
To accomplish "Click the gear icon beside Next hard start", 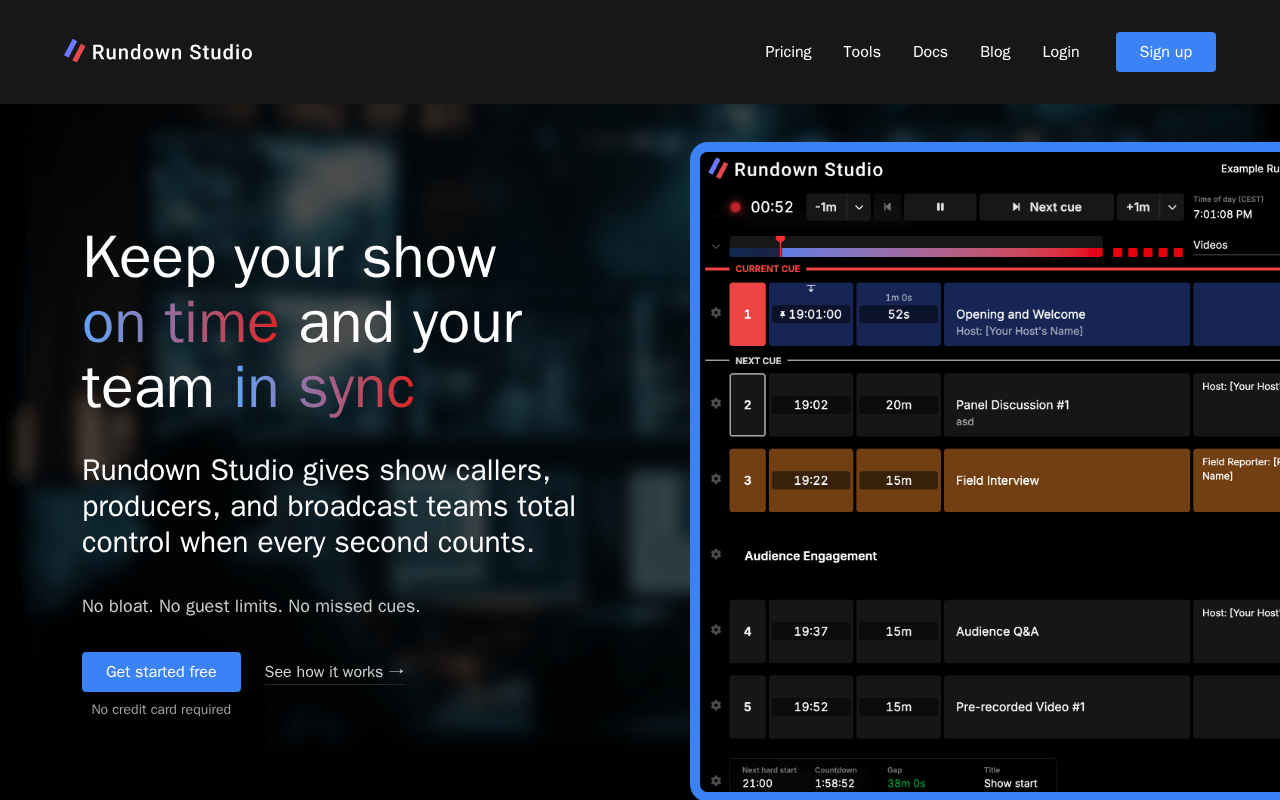I will [716, 780].
